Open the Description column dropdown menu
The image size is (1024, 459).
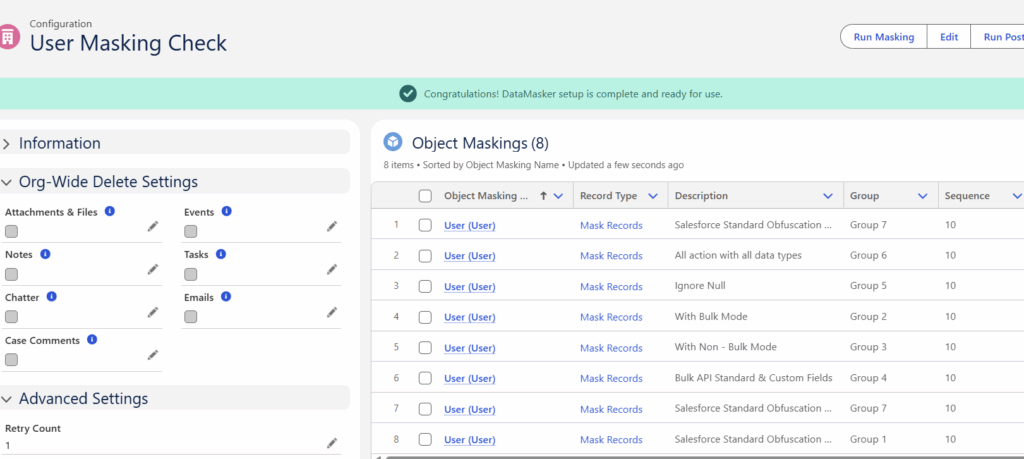828,196
